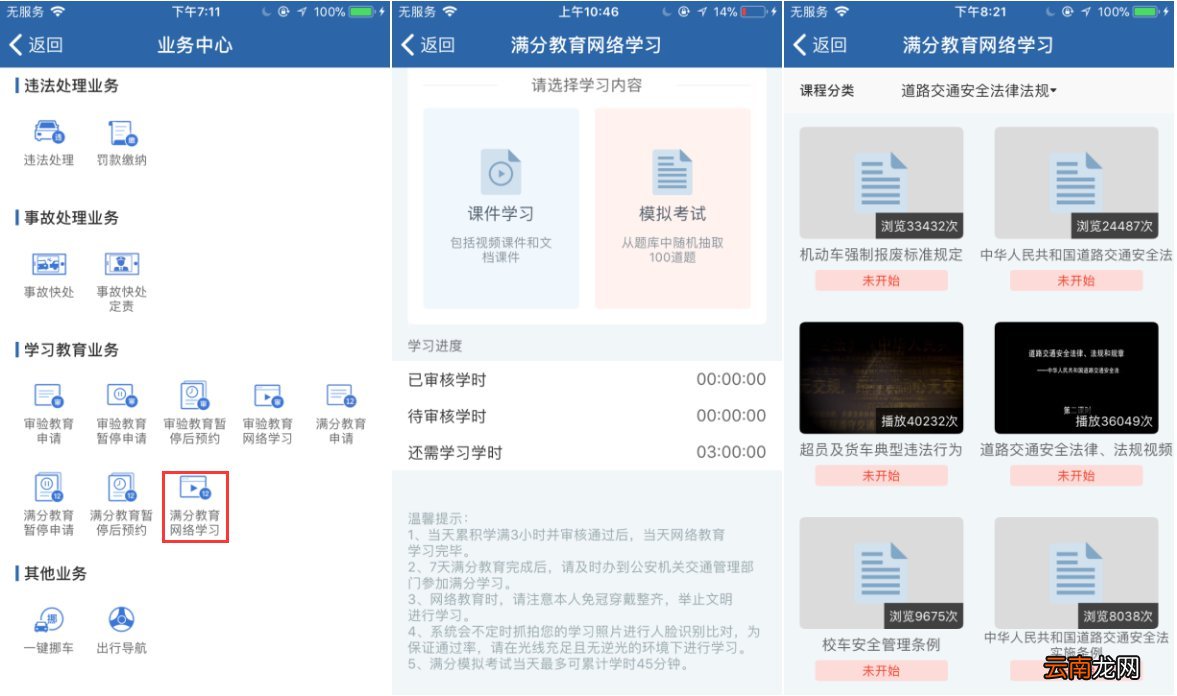Tap the 下午7:11 clock in status bar
This screenshot has width=1177, height=696.
196,12
